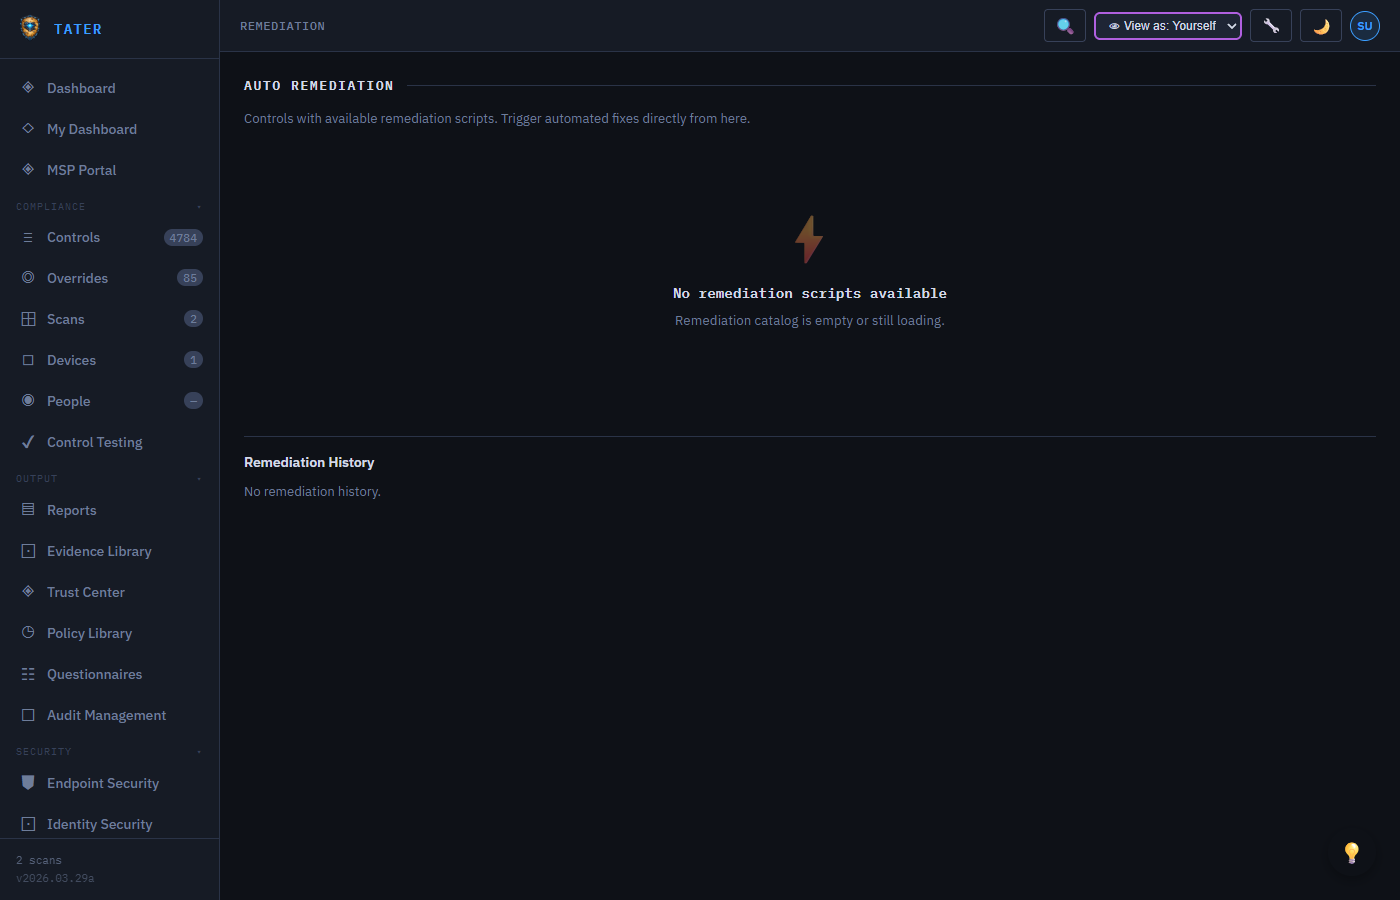Click the Devices square icon
The height and width of the screenshot is (900, 1400).
[x=28, y=360]
